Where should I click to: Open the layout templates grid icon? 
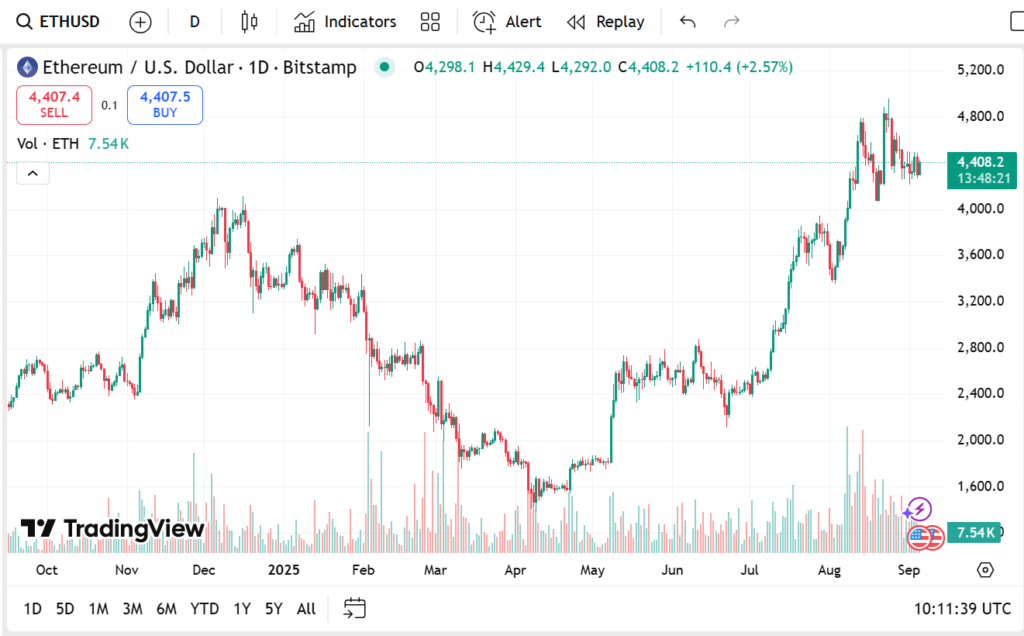[x=430, y=22]
